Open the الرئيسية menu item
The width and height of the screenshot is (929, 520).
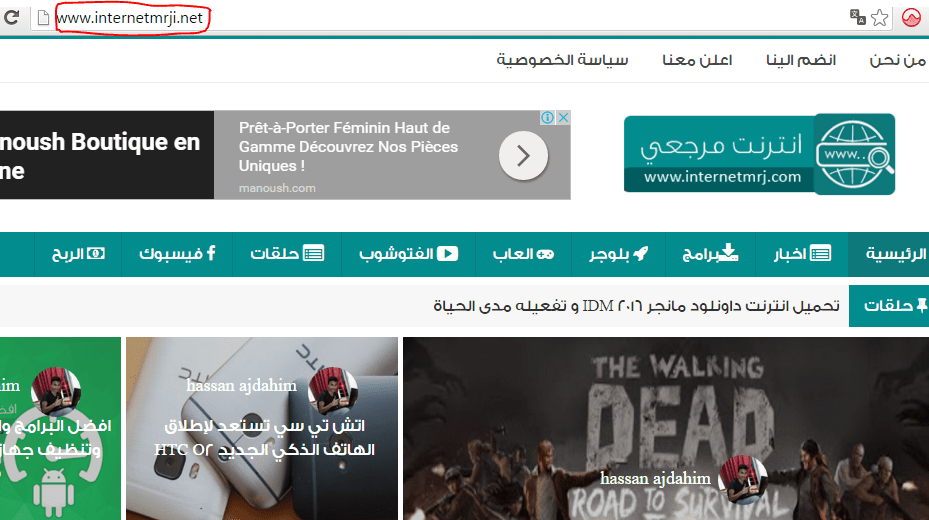[x=888, y=254]
